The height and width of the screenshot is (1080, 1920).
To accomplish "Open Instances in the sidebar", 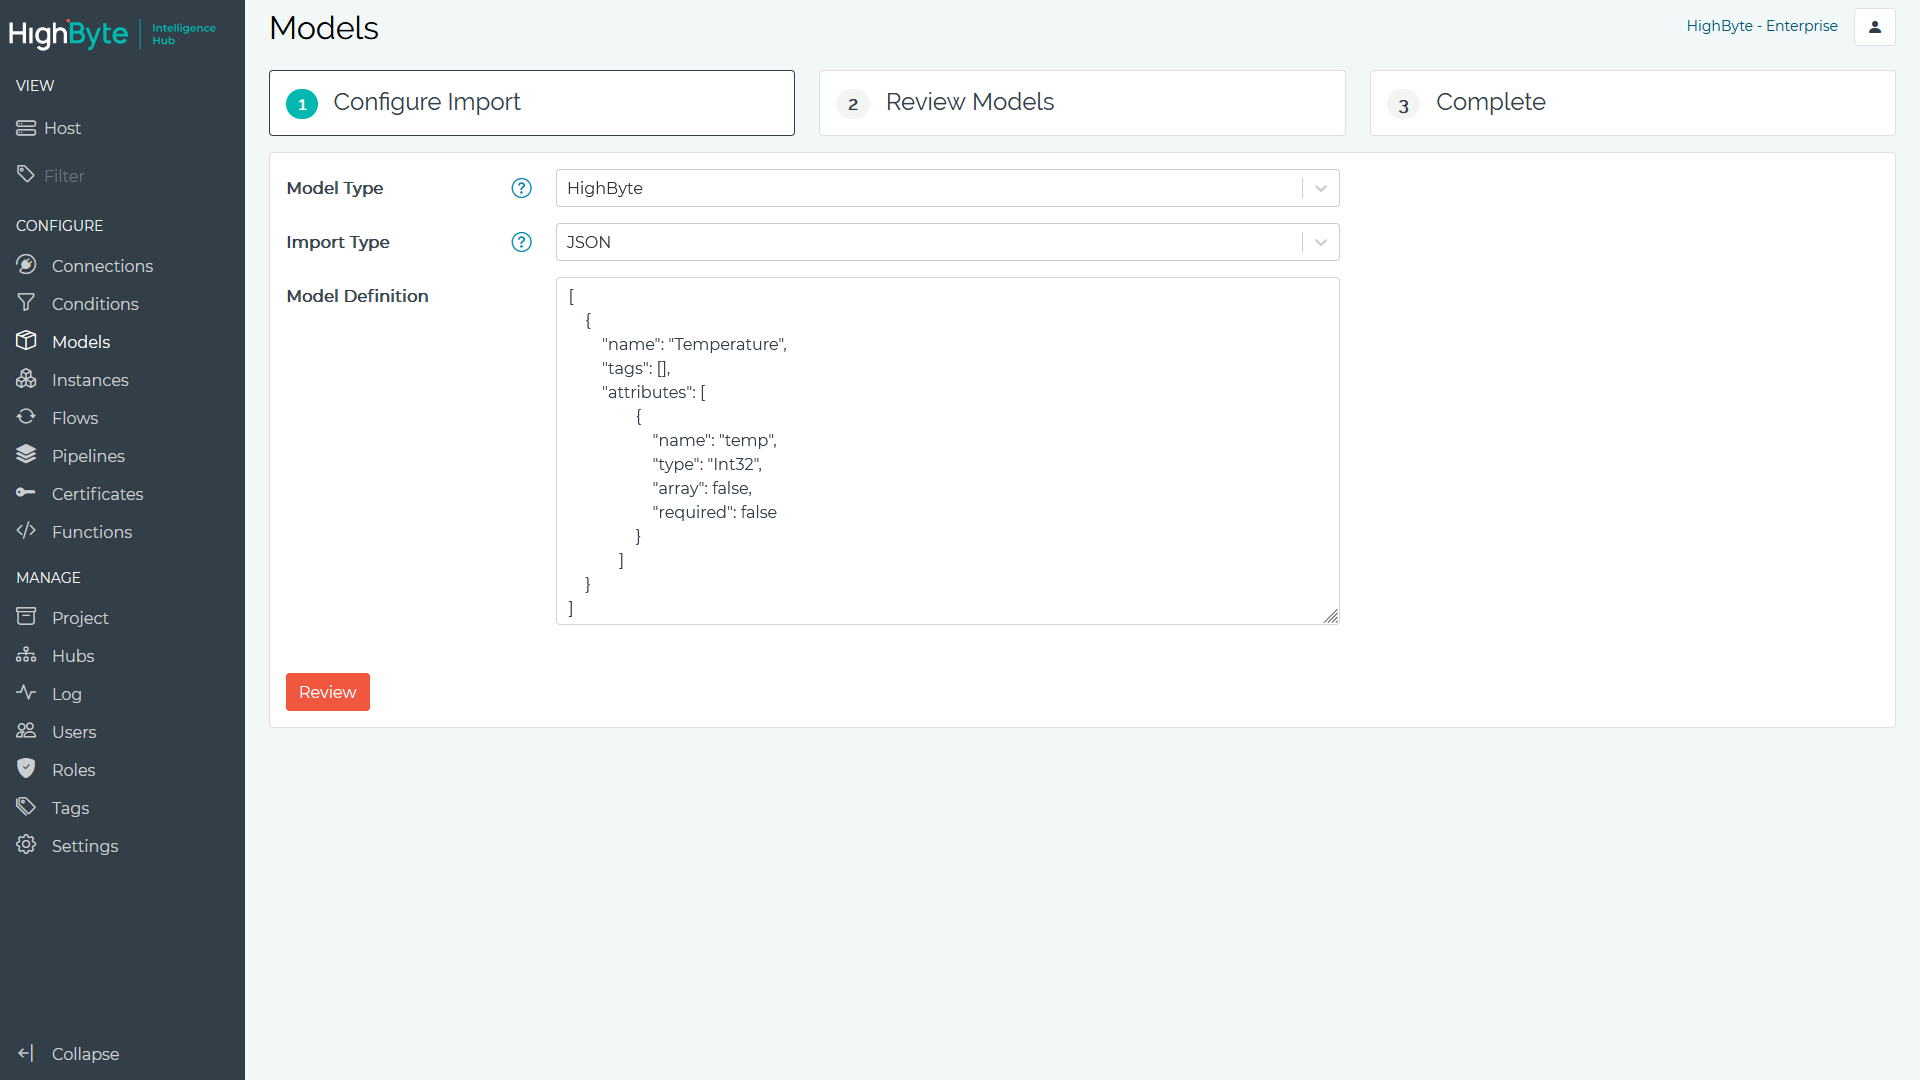I will coord(90,380).
